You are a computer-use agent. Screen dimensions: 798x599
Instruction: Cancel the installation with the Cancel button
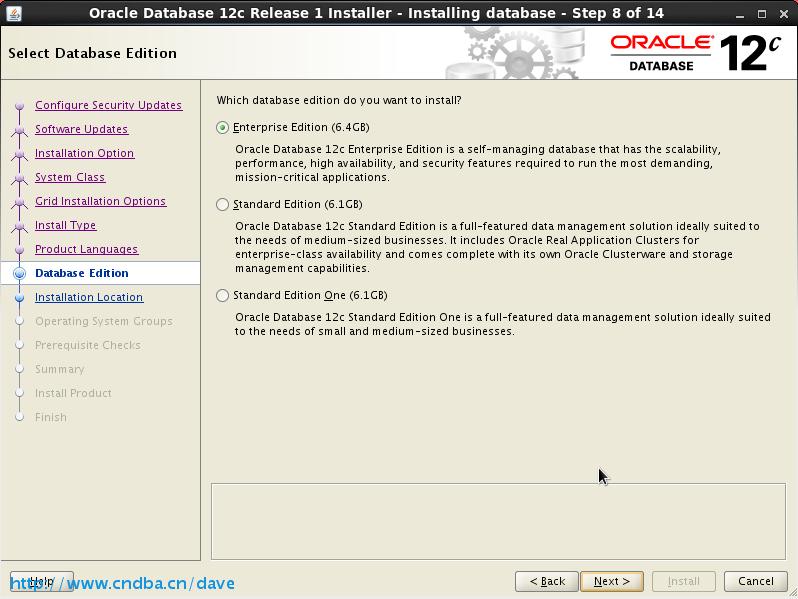(756, 581)
